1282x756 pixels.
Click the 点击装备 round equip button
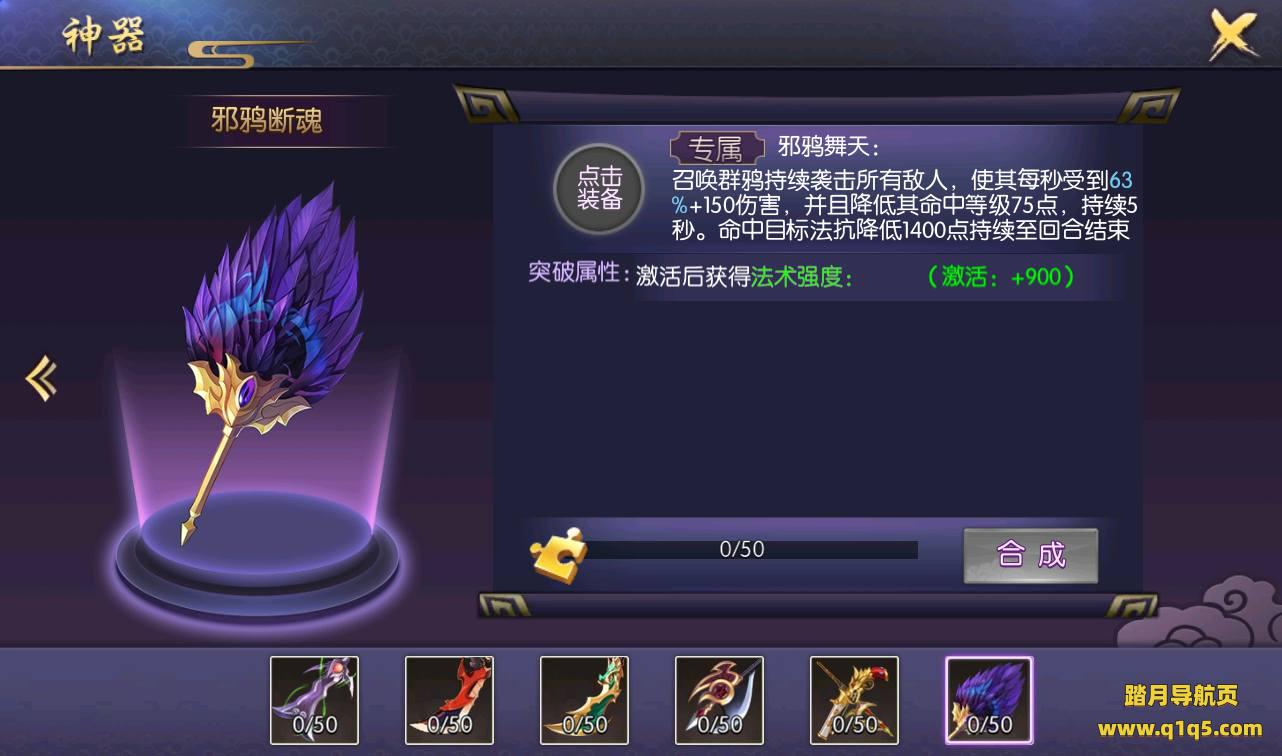tap(600, 188)
